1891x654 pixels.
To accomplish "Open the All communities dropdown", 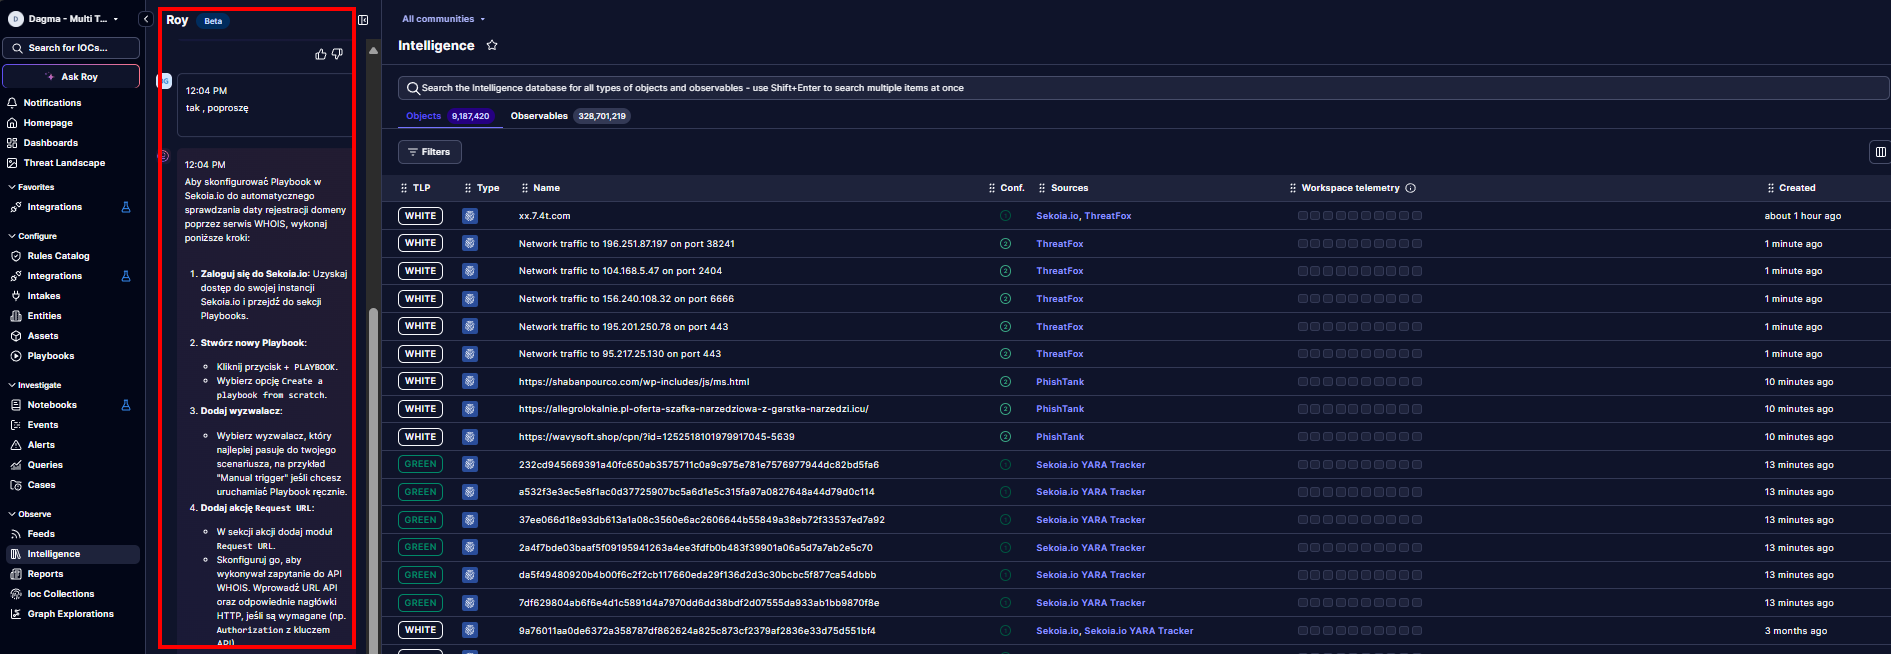I will 443,19.
